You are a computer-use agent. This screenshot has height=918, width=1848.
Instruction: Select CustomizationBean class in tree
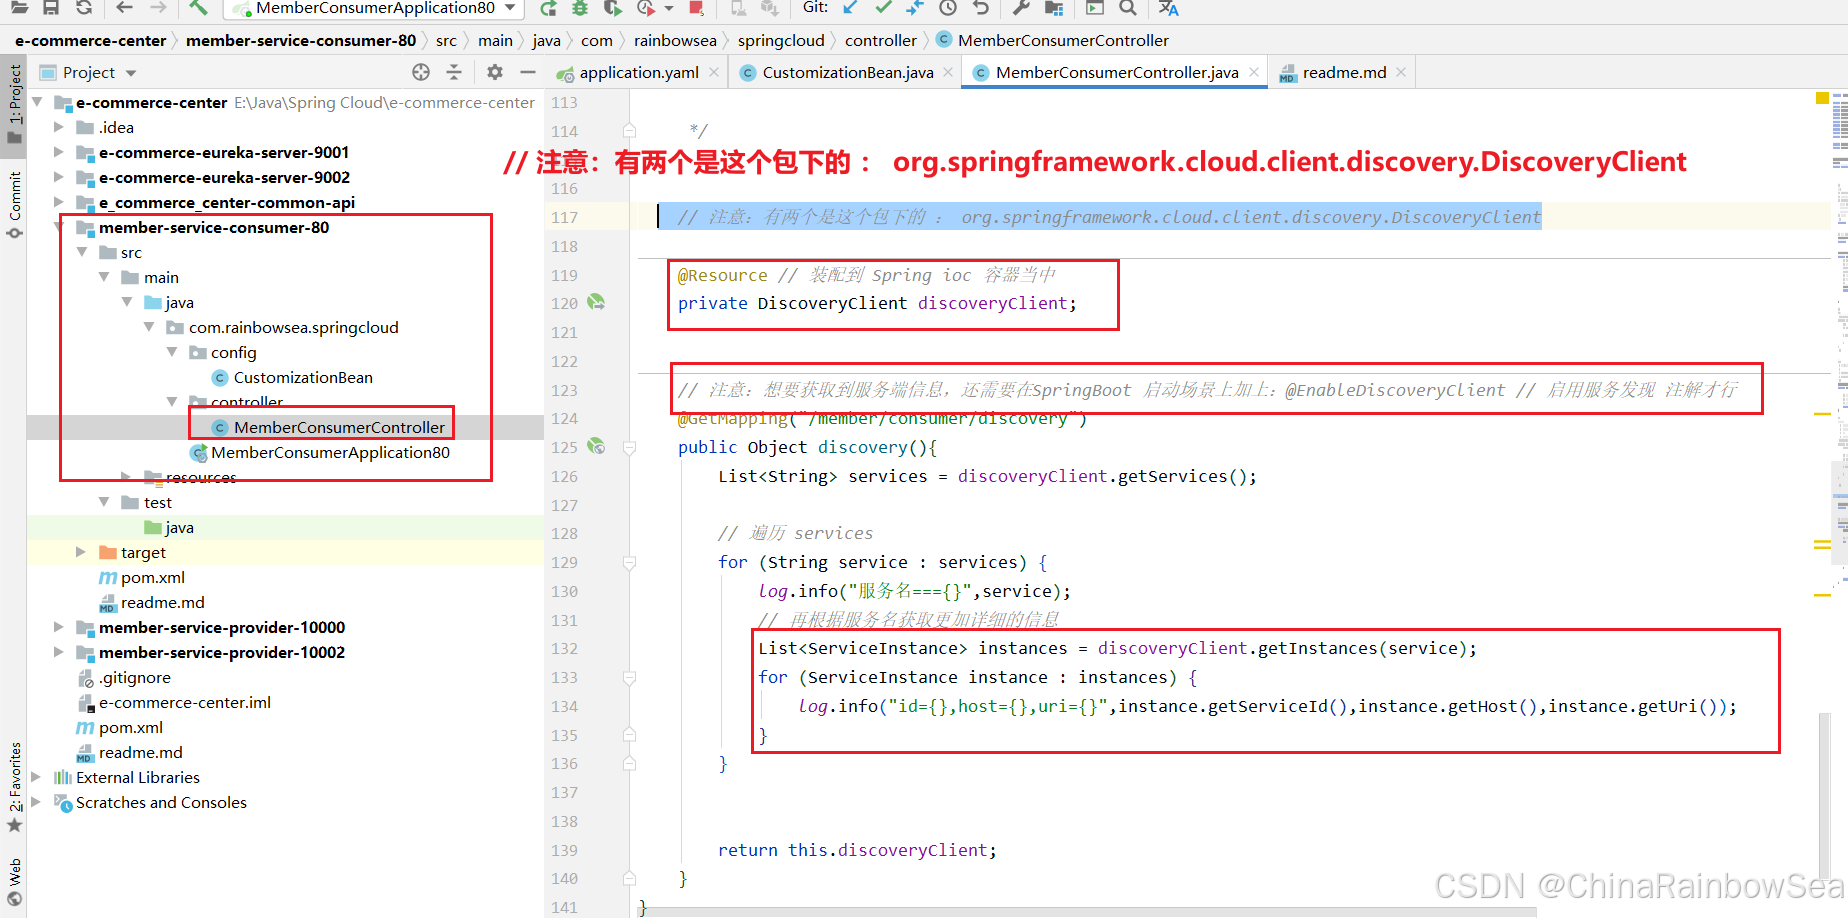coord(292,377)
